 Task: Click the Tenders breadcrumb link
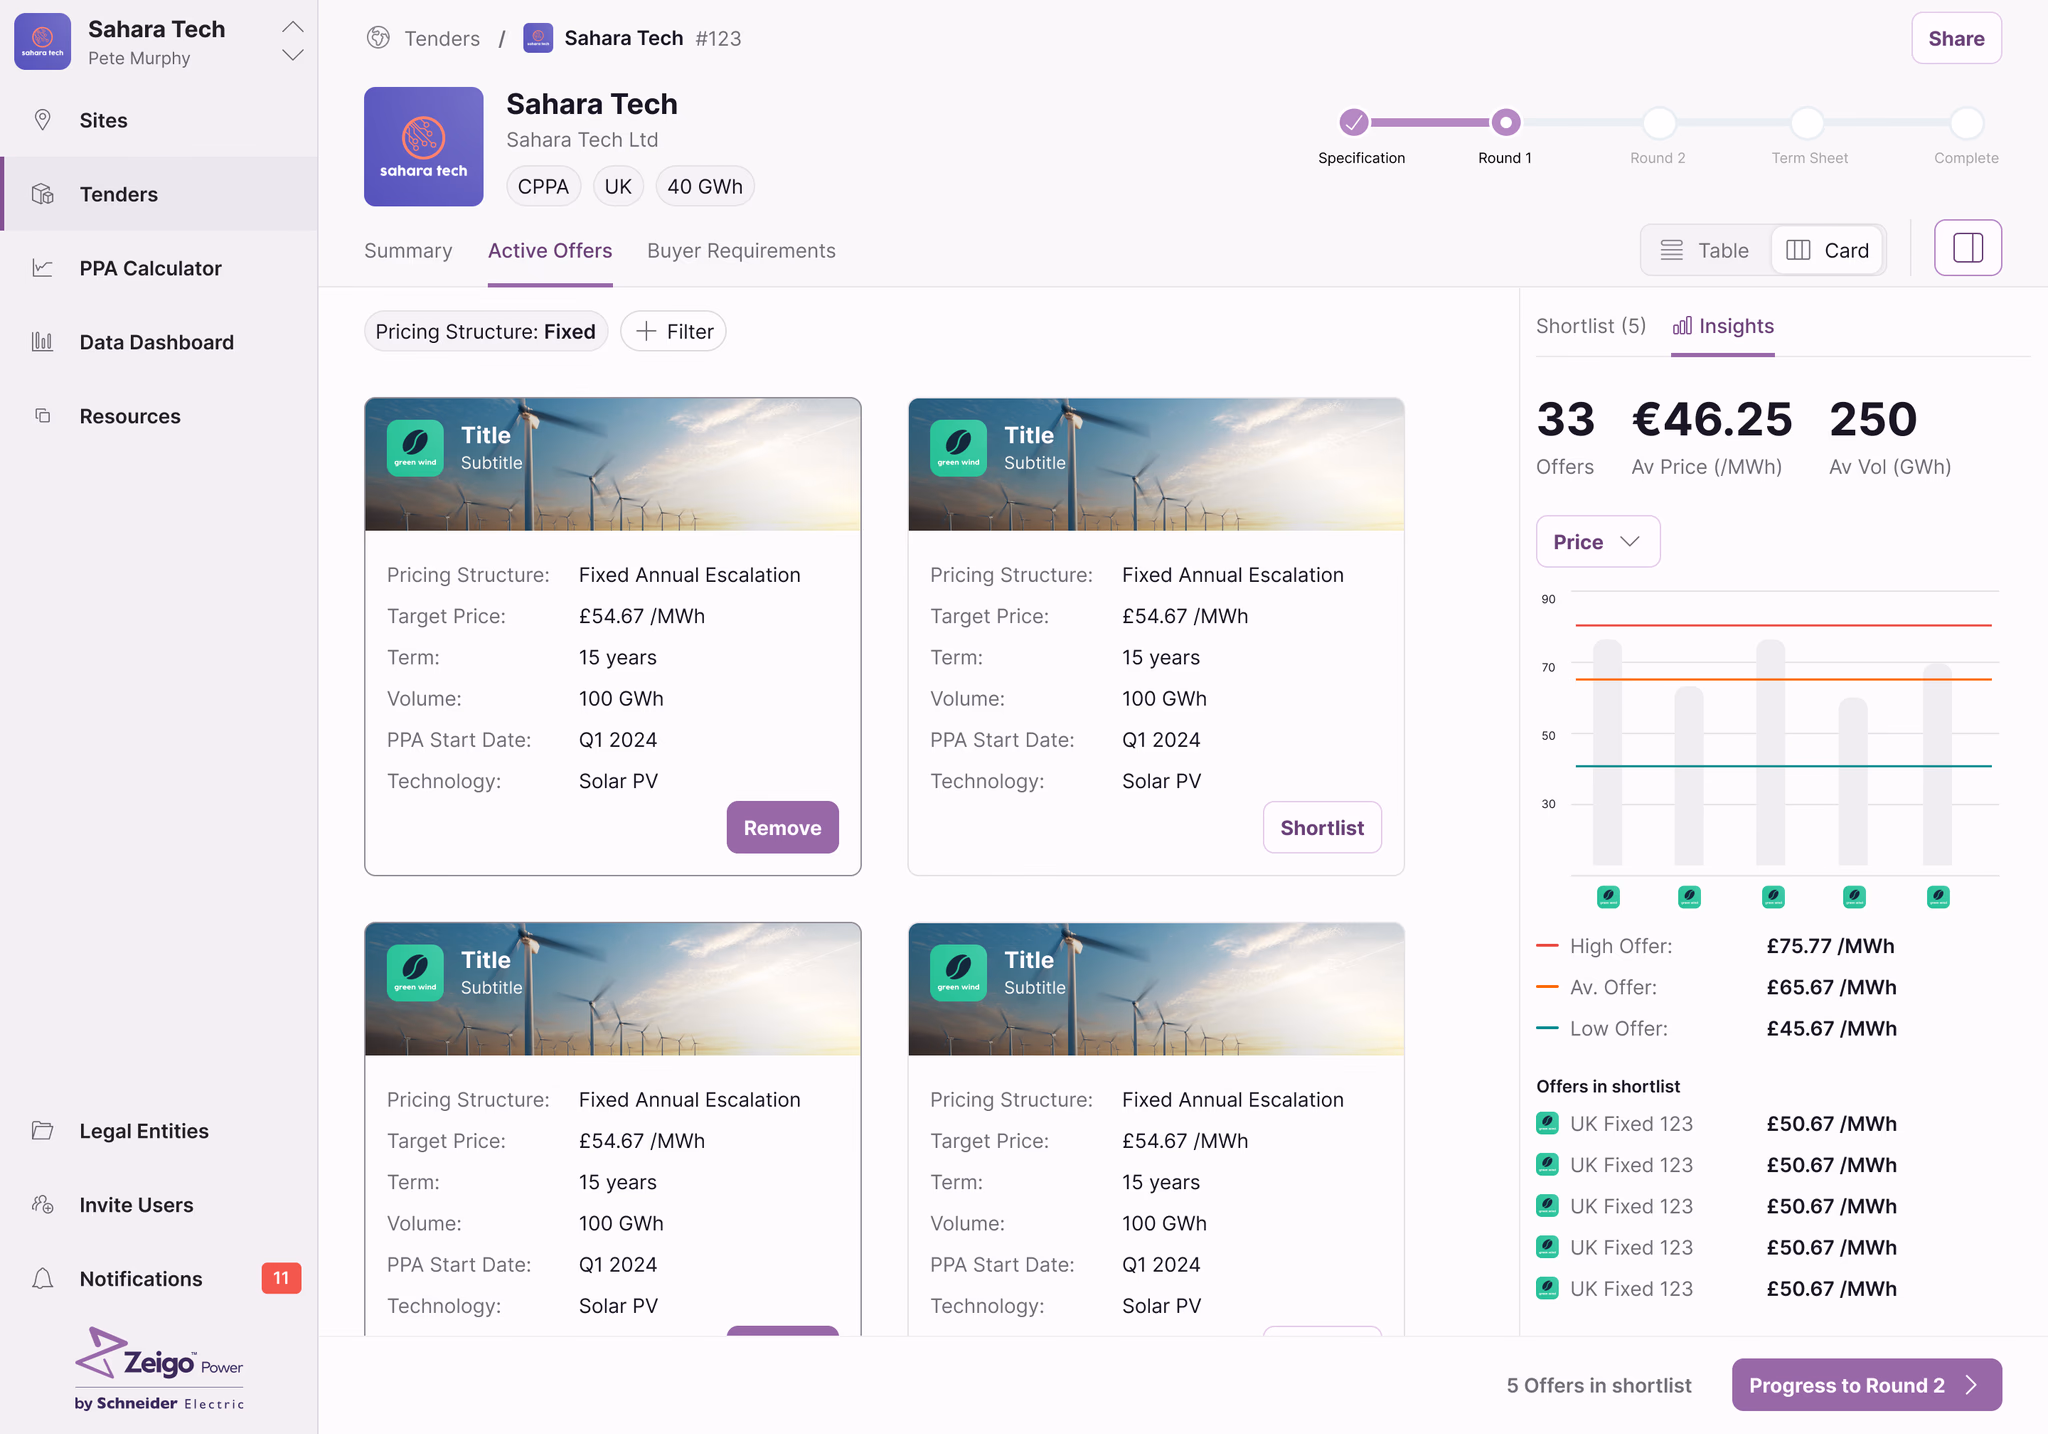pos(442,38)
